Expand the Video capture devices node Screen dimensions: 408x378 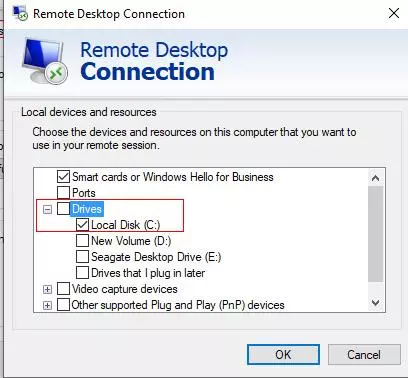(x=48, y=289)
